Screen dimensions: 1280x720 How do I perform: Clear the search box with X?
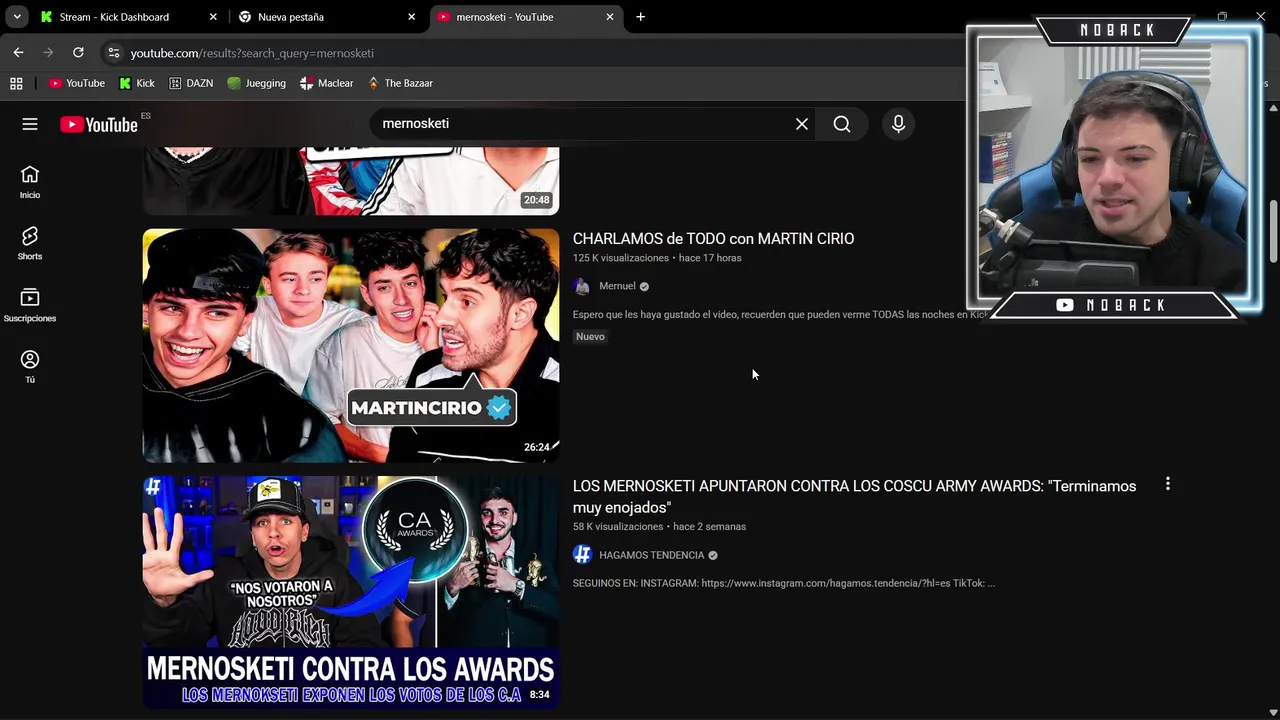pos(802,124)
